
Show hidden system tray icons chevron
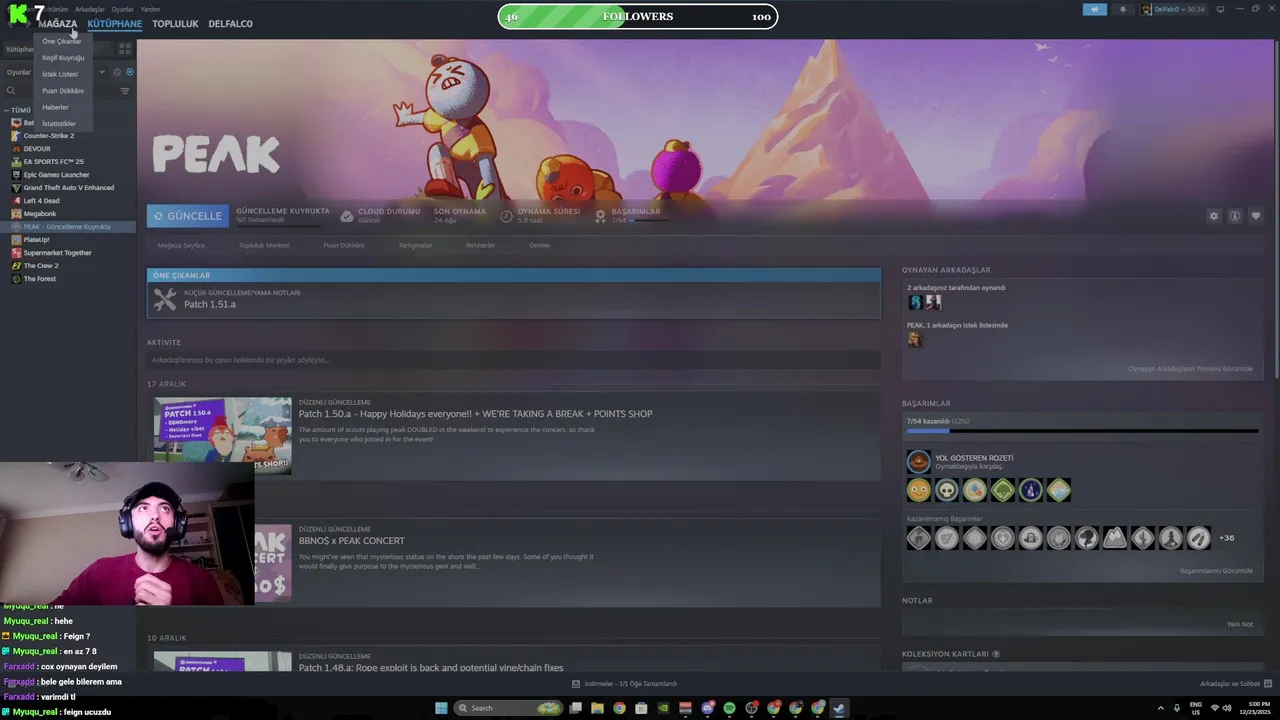point(1161,708)
